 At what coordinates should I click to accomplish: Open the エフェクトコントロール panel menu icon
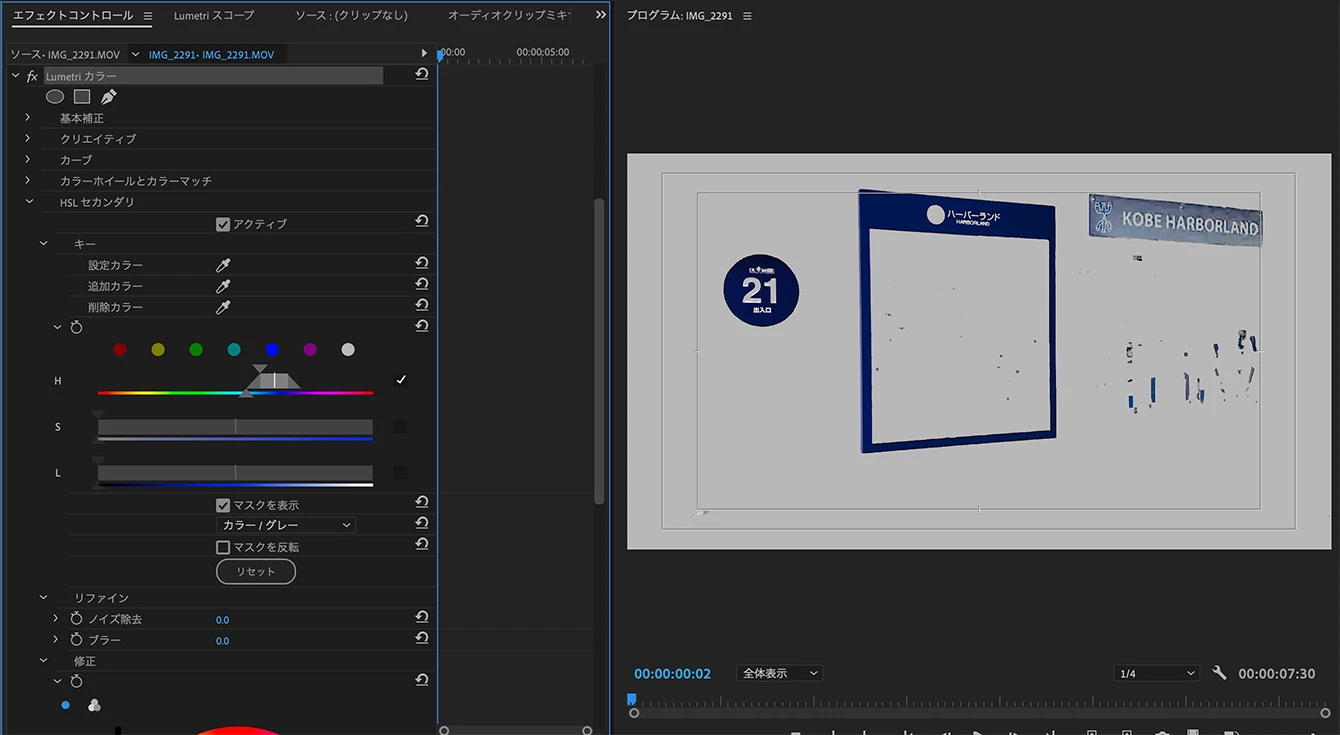tap(148, 16)
